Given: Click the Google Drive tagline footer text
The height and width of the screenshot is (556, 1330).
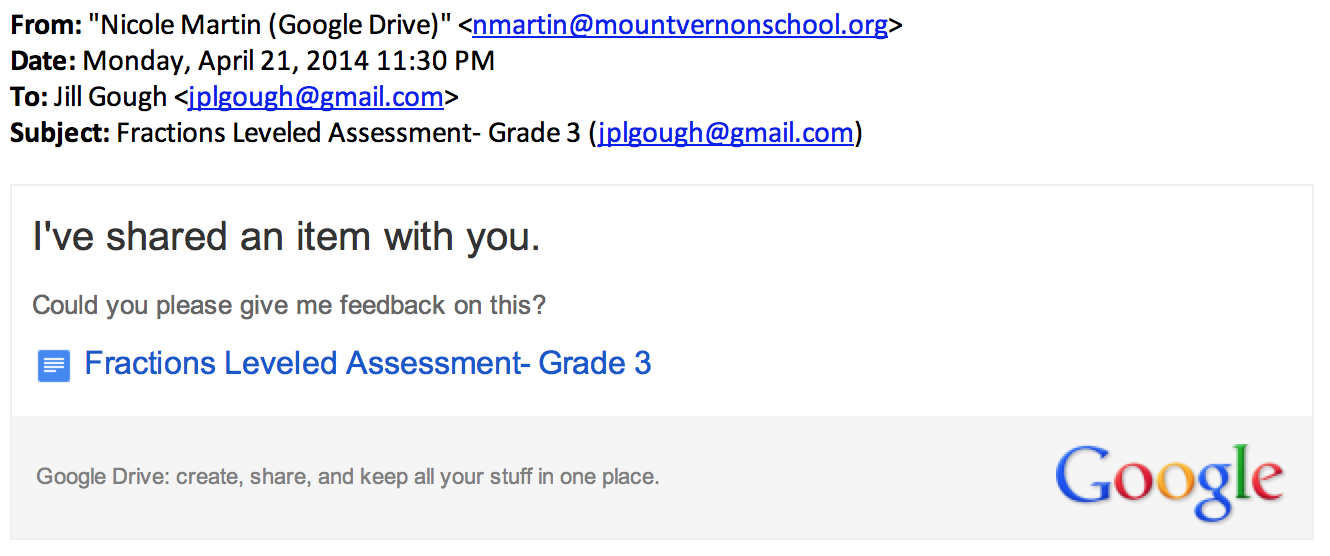Looking at the screenshot, I should [347, 477].
